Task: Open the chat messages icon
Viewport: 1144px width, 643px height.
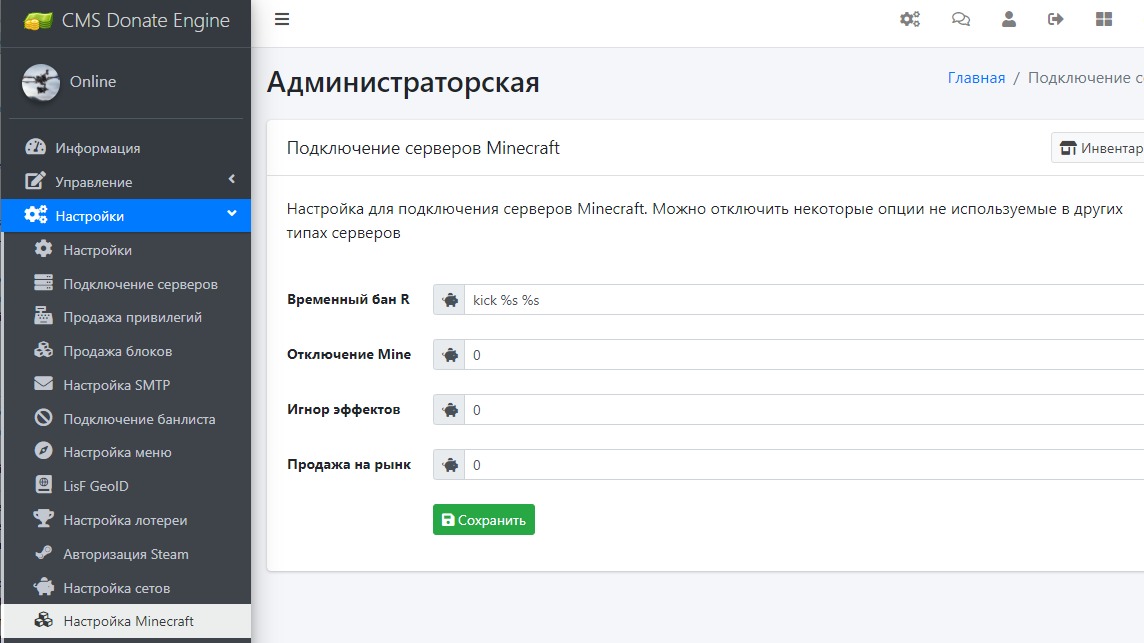Action: pyautogui.click(x=961, y=19)
